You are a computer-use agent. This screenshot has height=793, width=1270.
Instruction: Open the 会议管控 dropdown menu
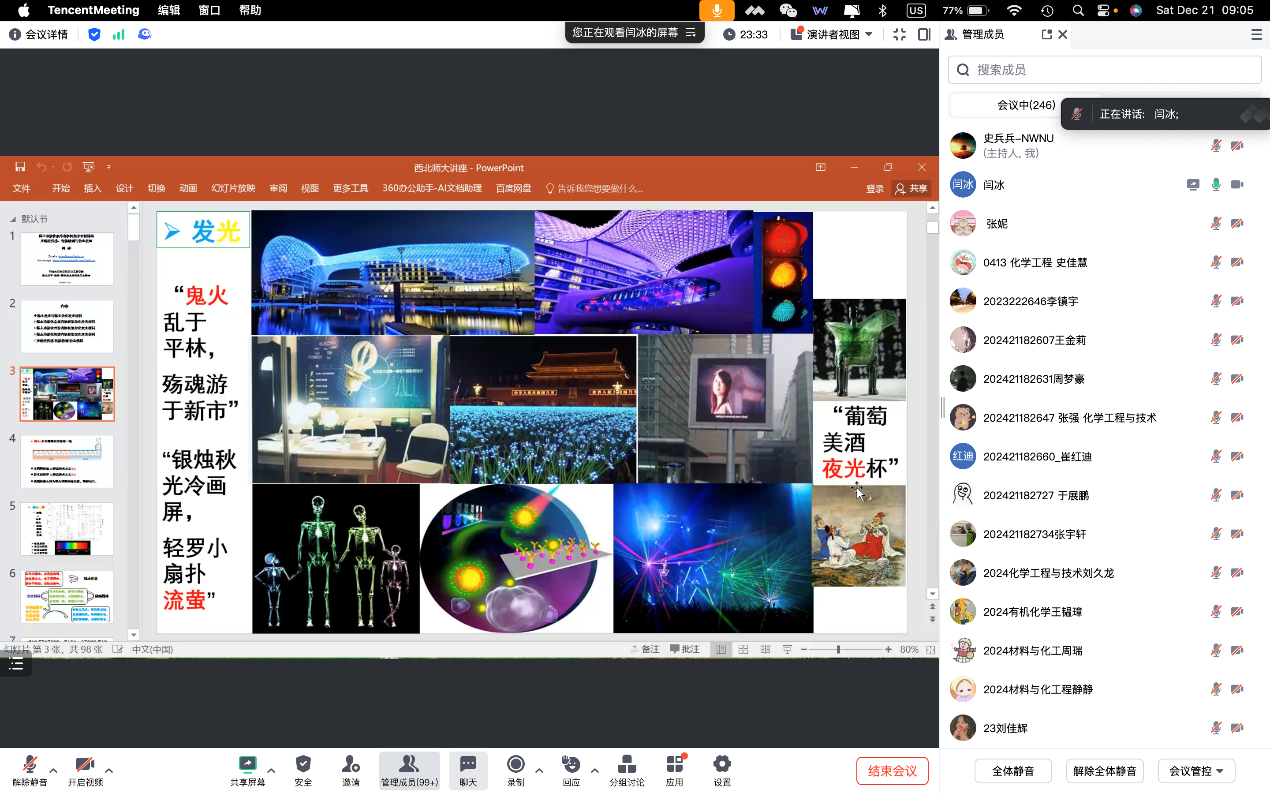(x=1196, y=771)
